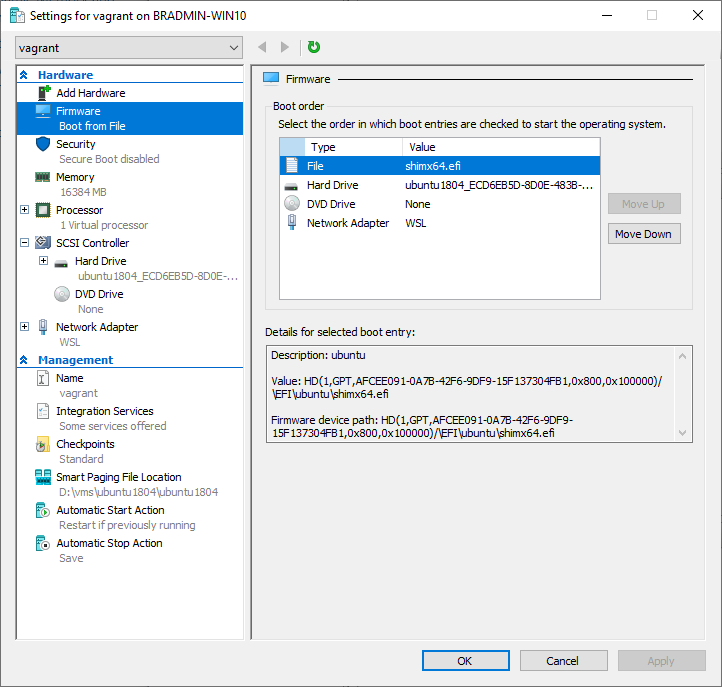Image resolution: width=722 pixels, height=687 pixels.
Task: Collapse the SCSI Controller node
Action: [x=25, y=243]
